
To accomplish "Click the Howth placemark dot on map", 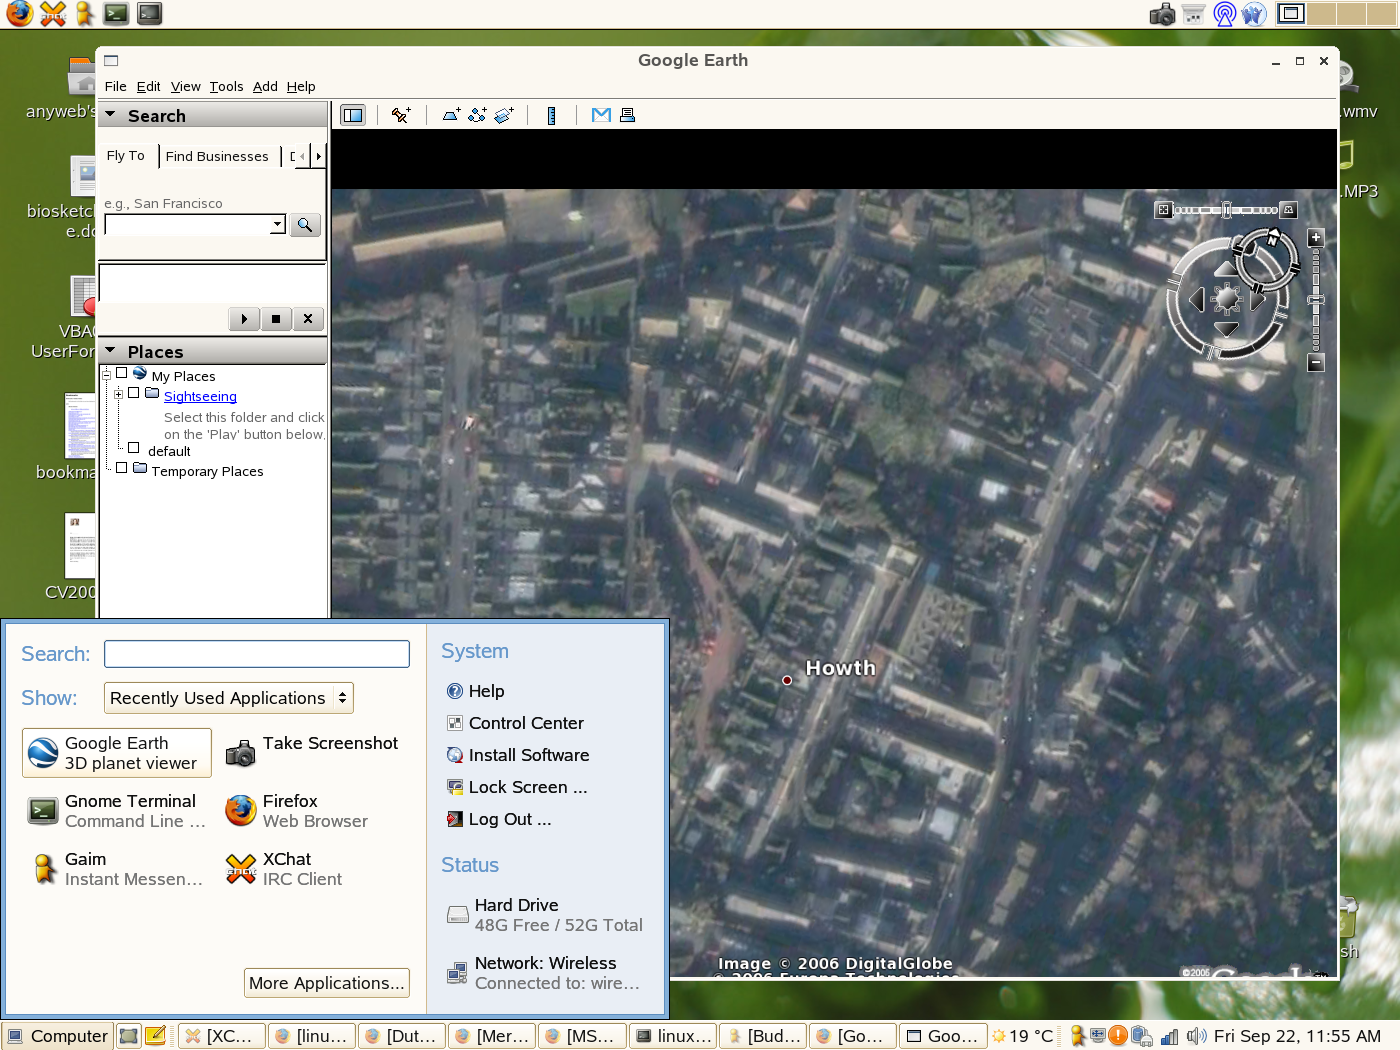I will (787, 680).
